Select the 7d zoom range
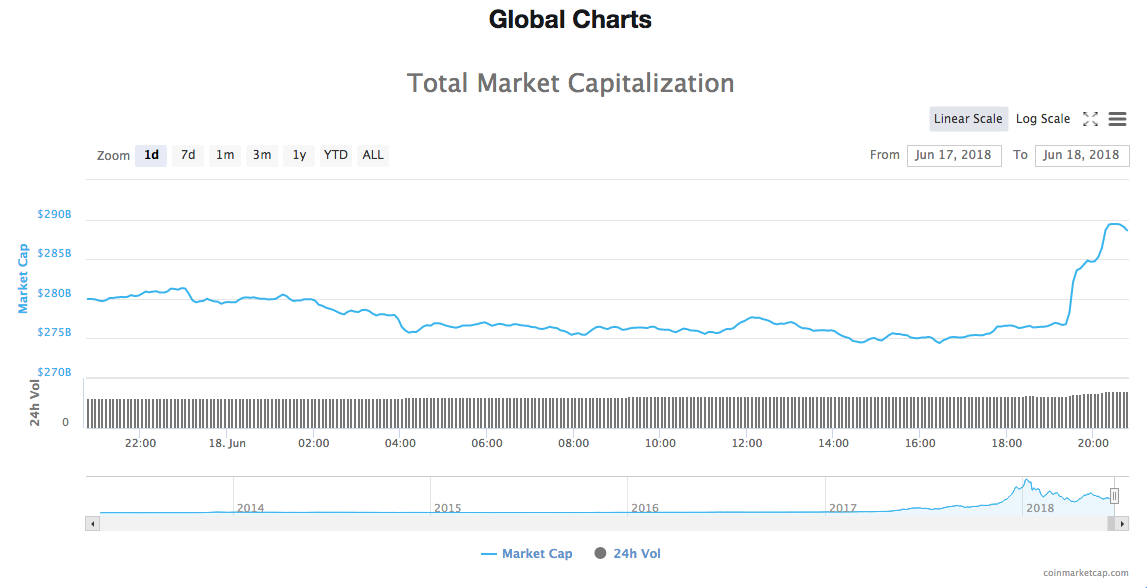This screenshot has height=588, width=1147. click(x=187, y=155)
